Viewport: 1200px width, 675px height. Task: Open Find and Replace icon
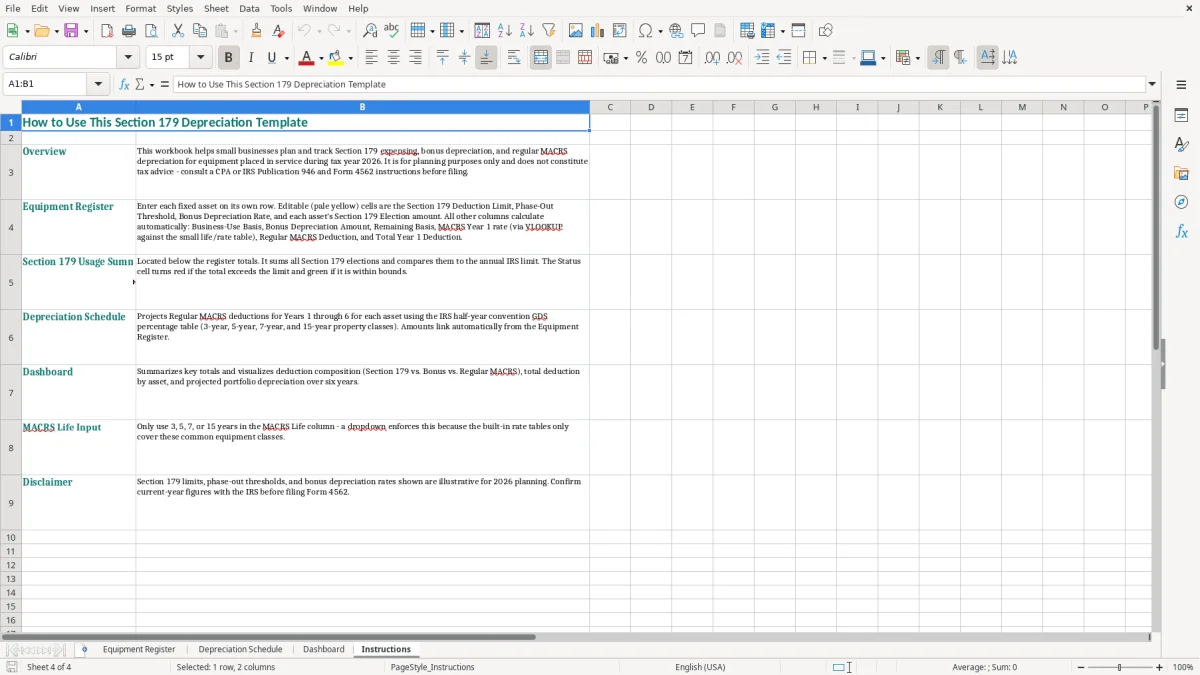click(370, 31)
